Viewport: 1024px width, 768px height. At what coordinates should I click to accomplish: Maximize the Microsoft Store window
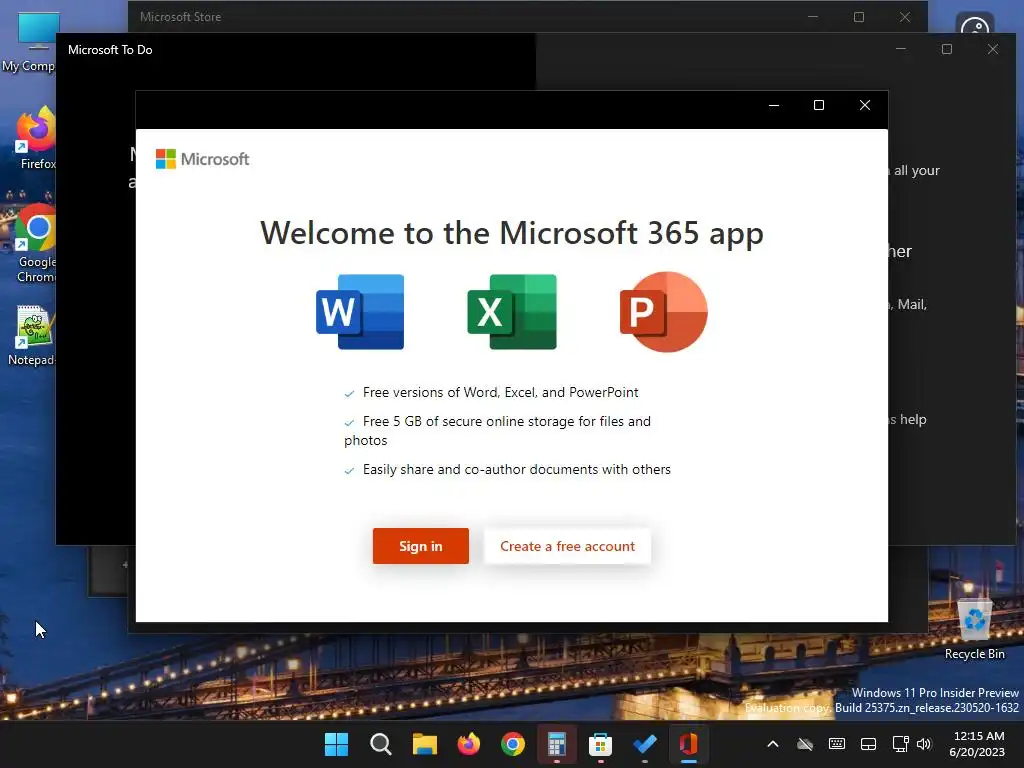click(x=859, y=17)
